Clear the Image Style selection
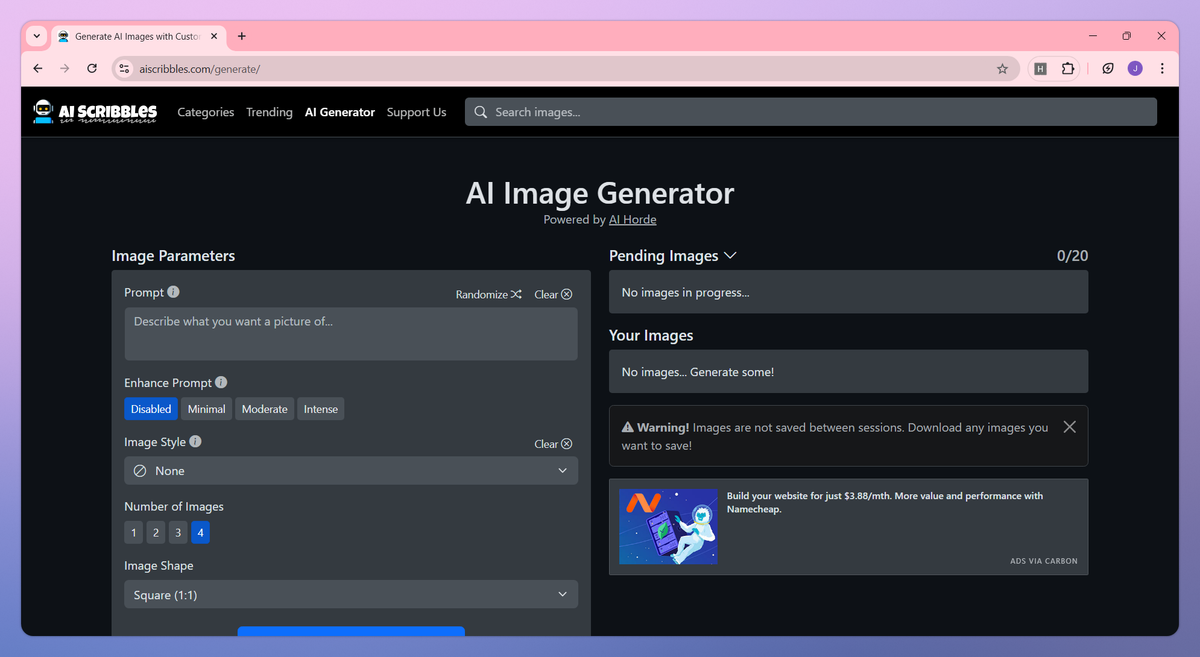 (x=553, y=444)
